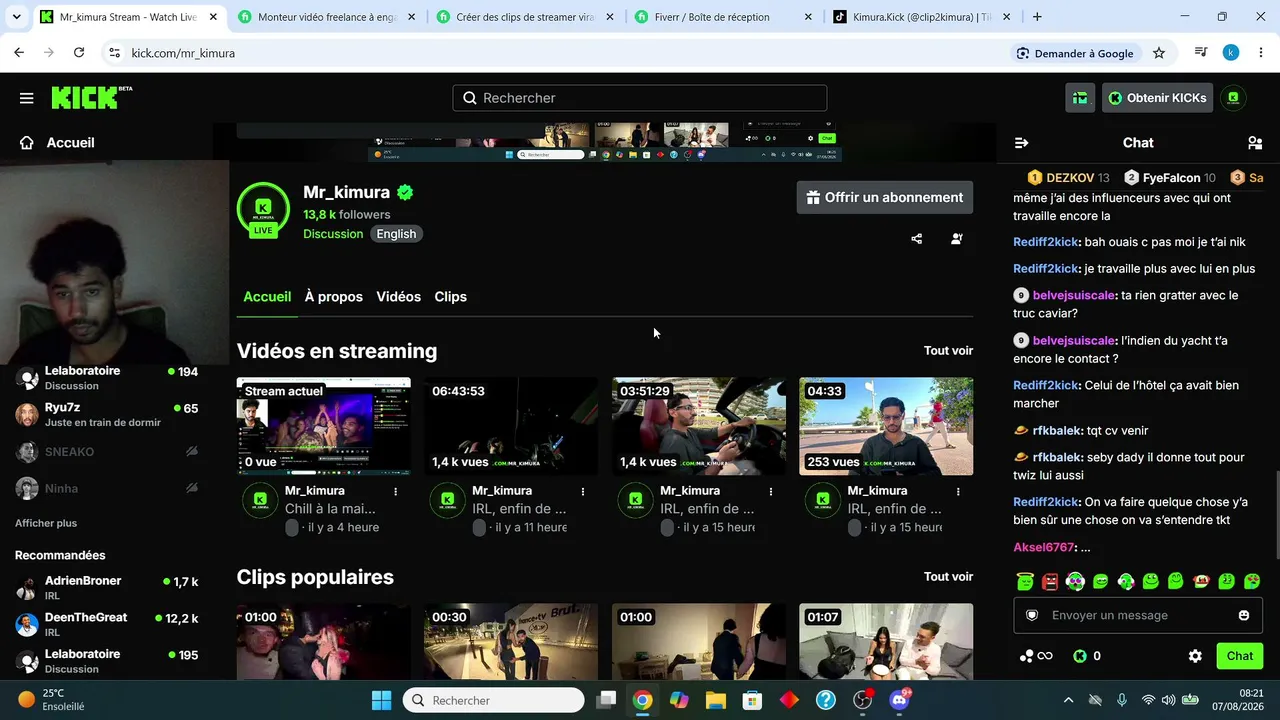Open chat users list icon
The height and width of the screenshot is (720, 1280).
pos(1255,143)
